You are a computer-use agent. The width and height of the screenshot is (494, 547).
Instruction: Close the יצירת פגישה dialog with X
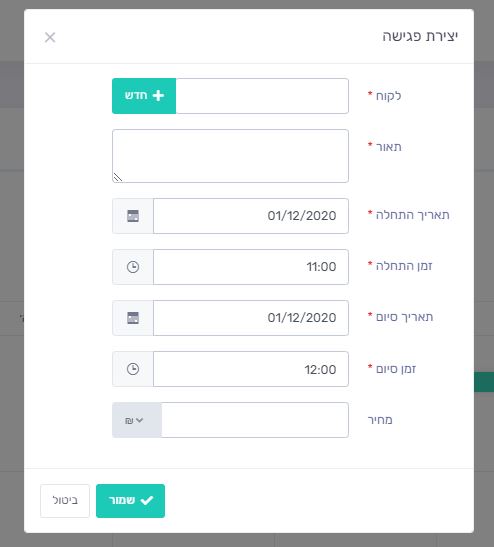pyautogui.click(x=50, y=37)
